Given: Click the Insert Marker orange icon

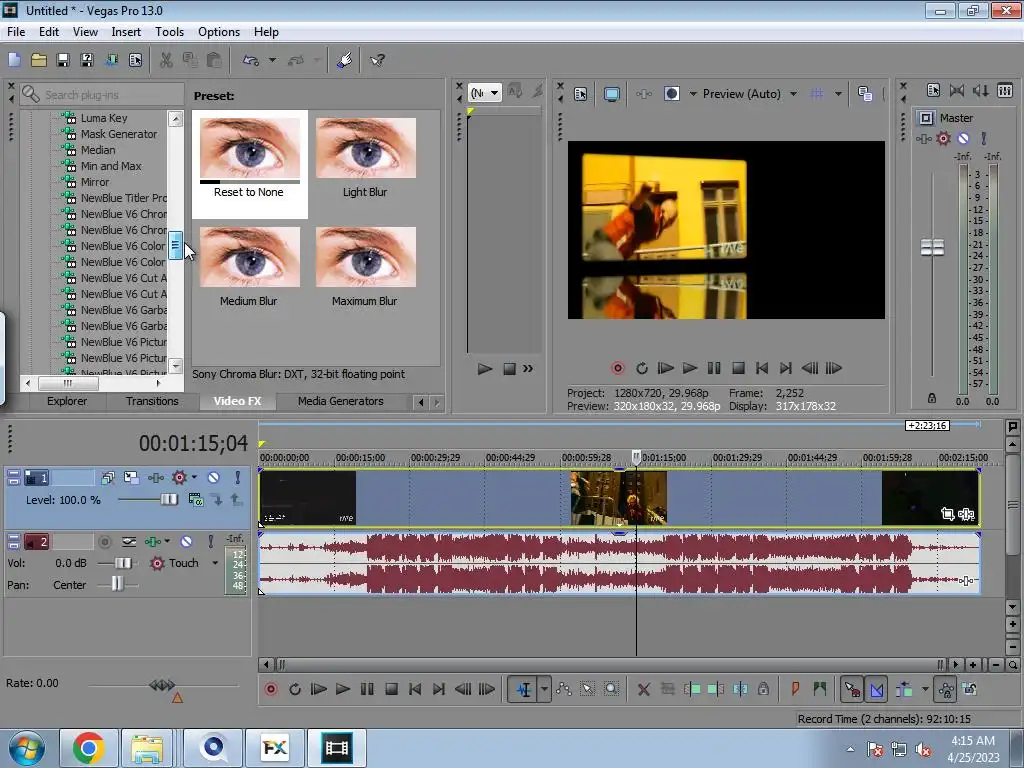Looking at the screenshot, I should pos(795,689).
